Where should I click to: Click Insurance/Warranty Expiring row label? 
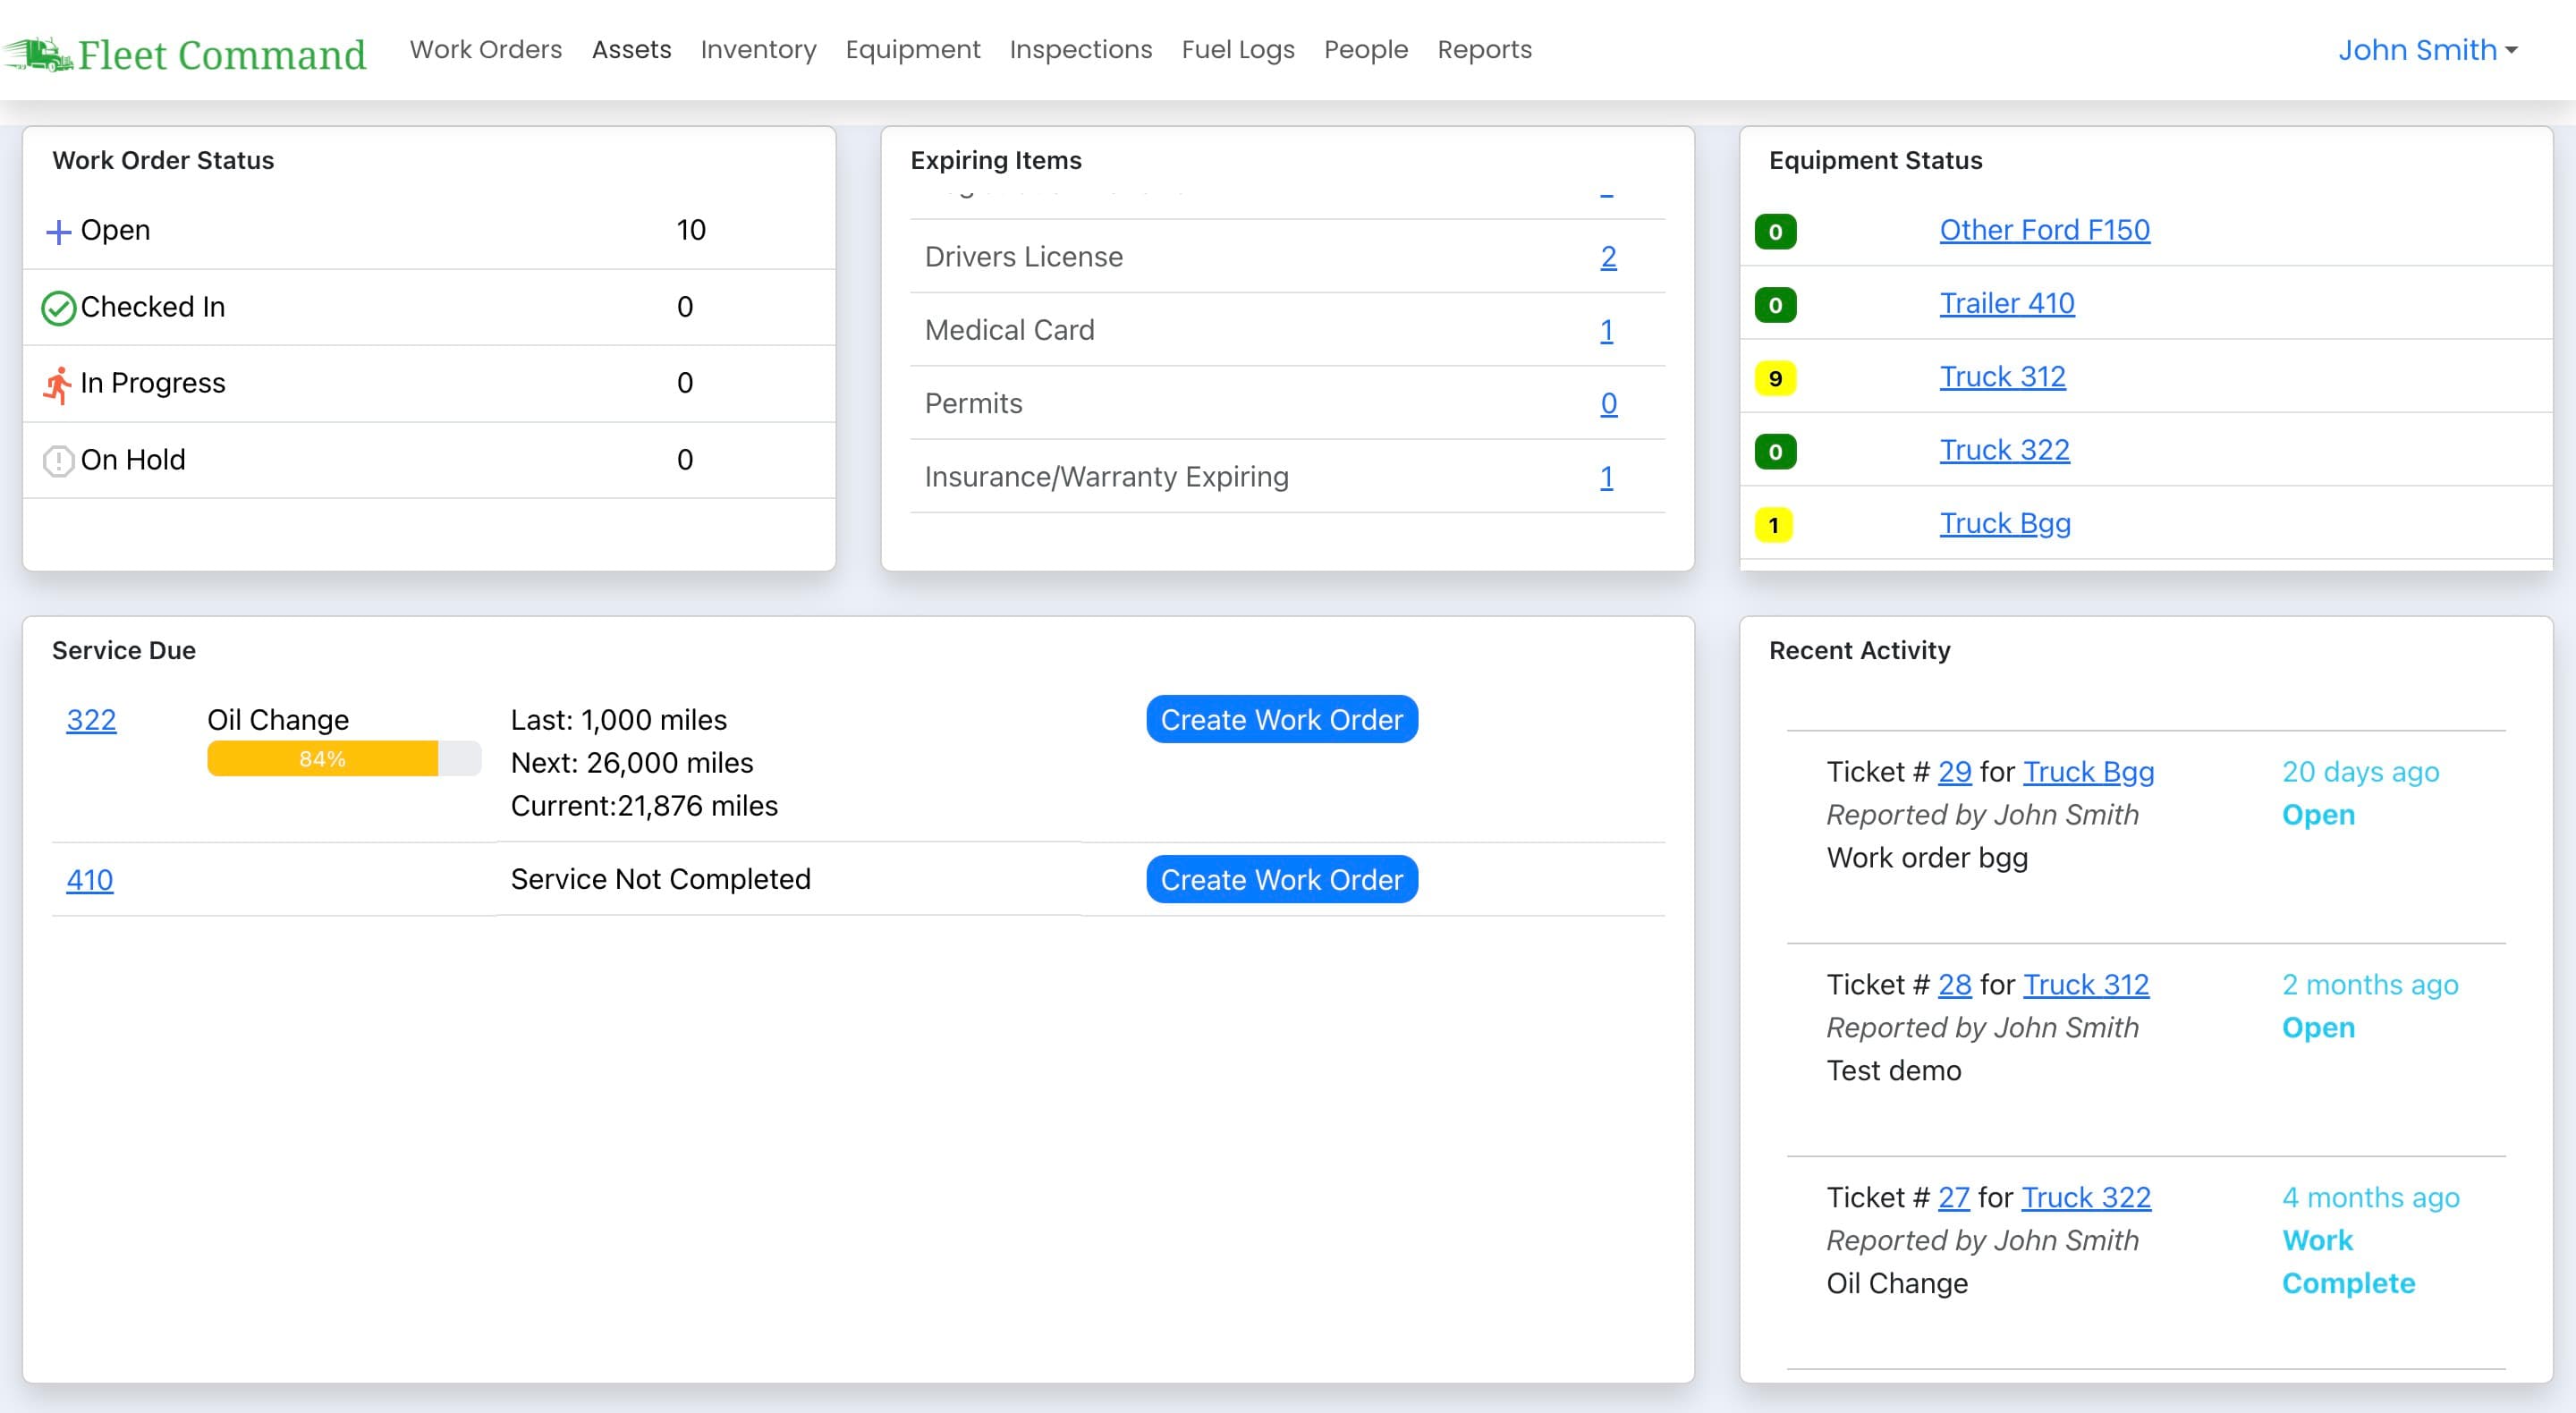(1106, 477)
